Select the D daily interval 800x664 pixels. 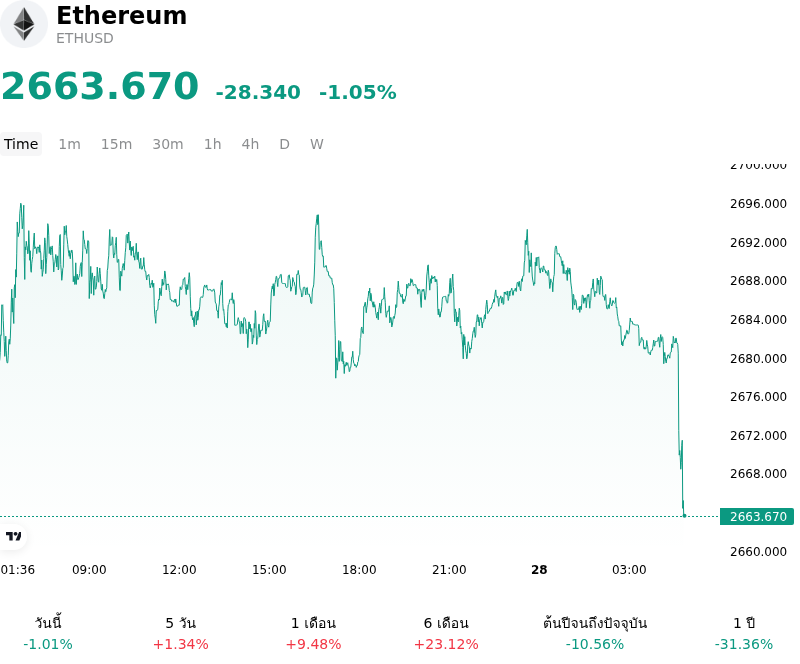pos(284,144)
